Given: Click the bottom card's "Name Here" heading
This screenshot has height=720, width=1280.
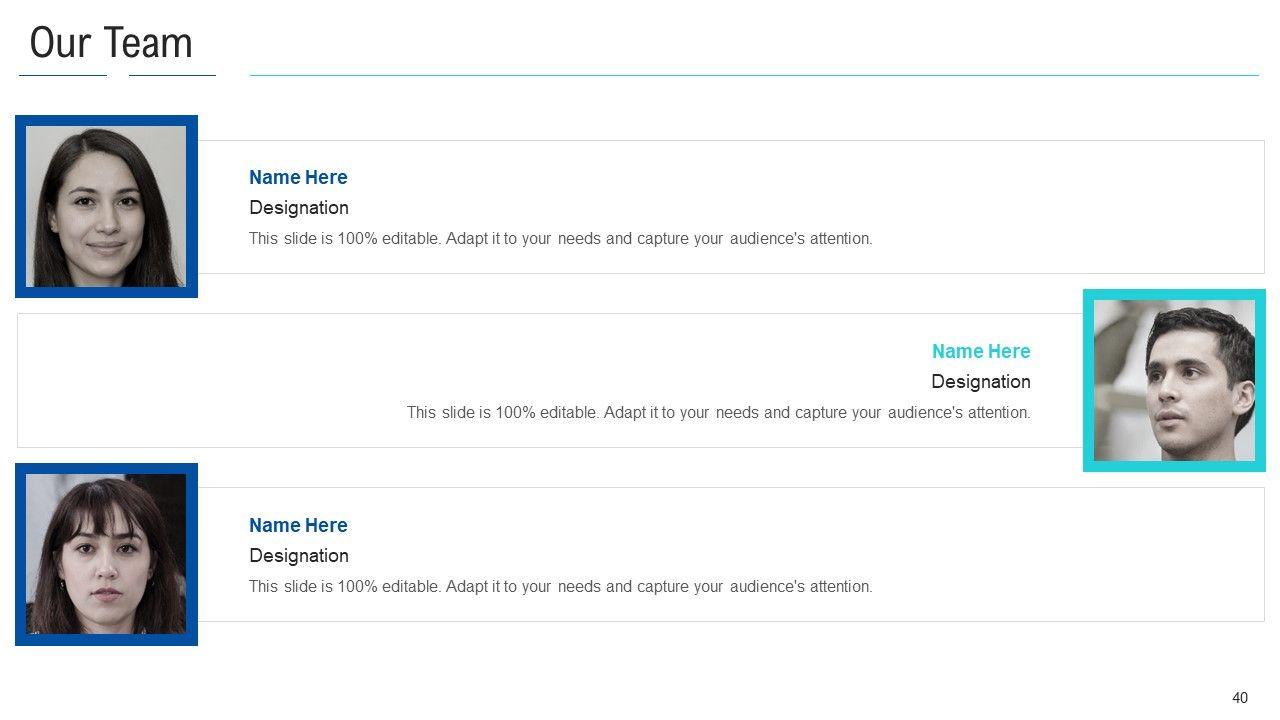Looking at the screenshot, I should pos(298,525).
